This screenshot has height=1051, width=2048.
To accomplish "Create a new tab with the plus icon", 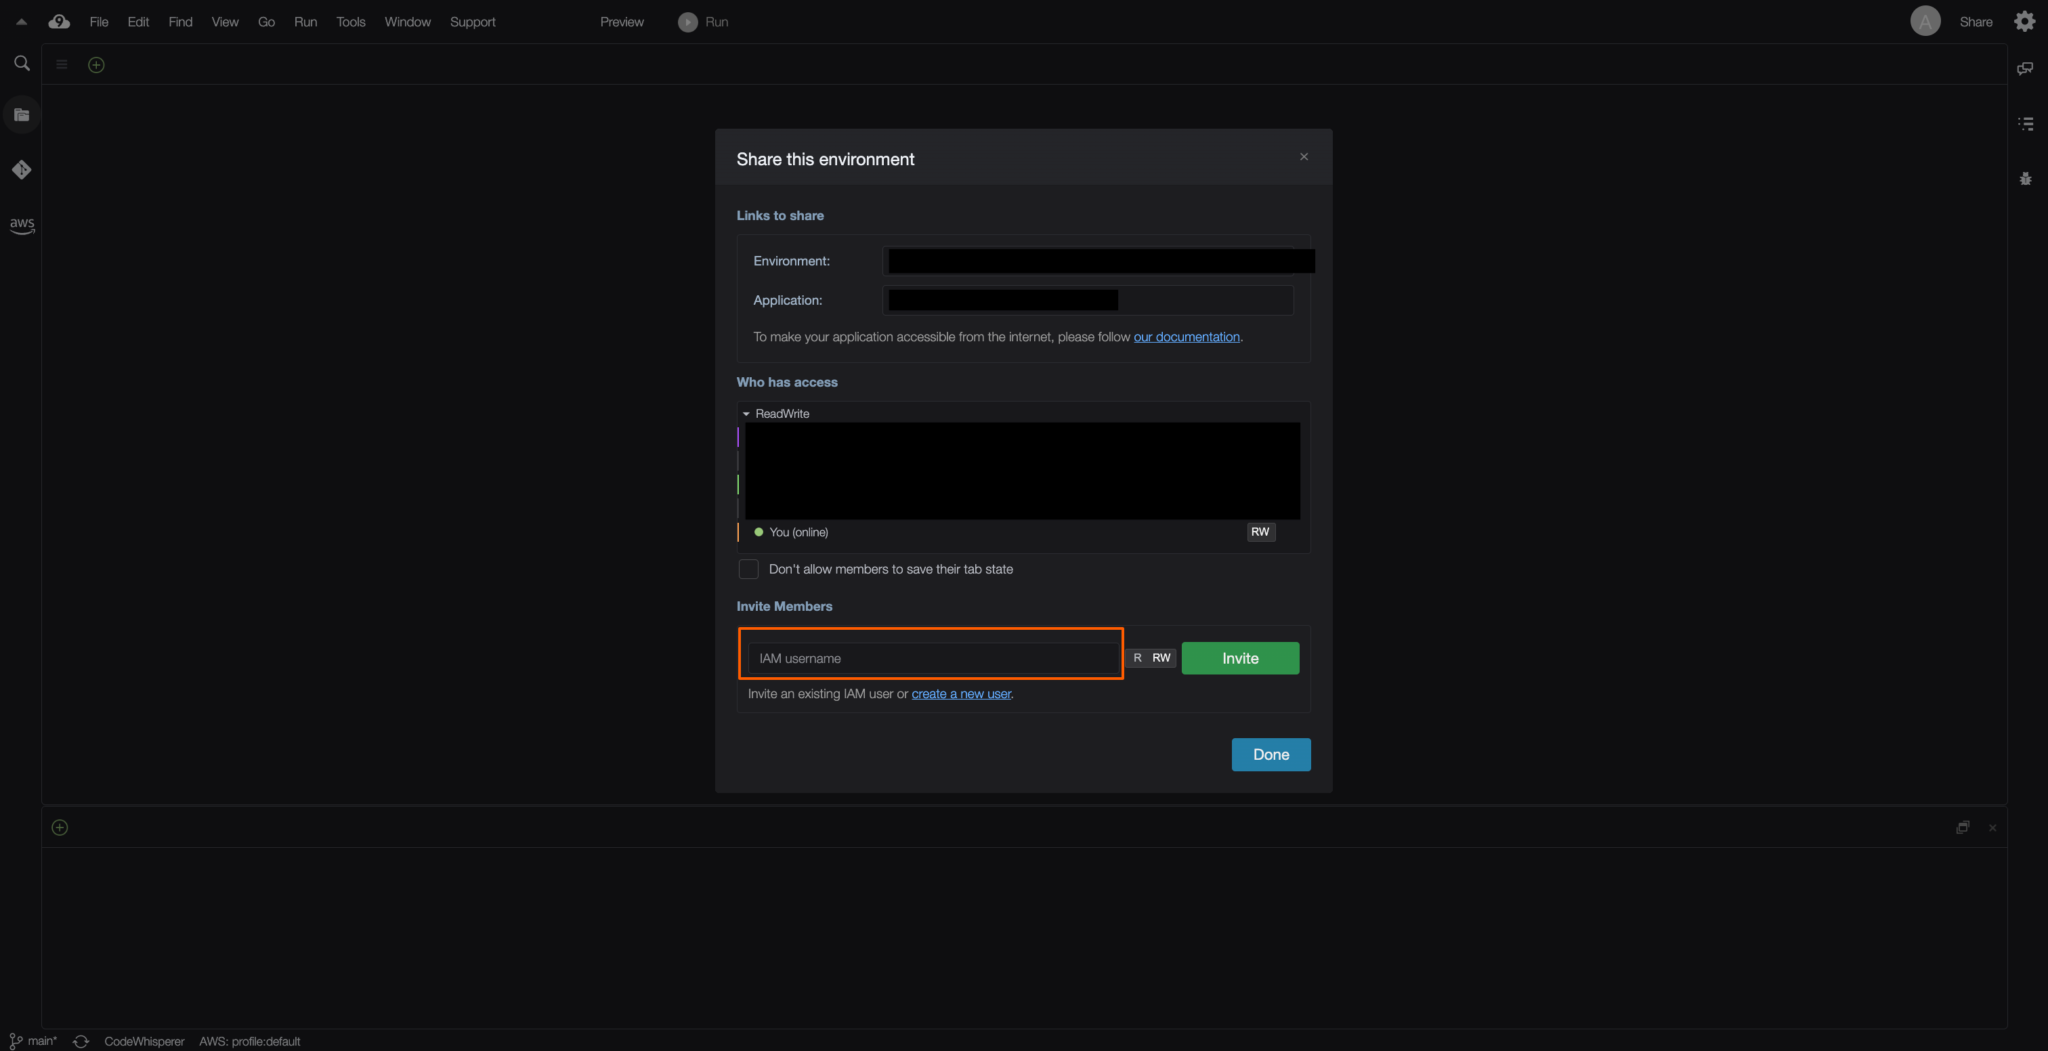I will 96,64.
